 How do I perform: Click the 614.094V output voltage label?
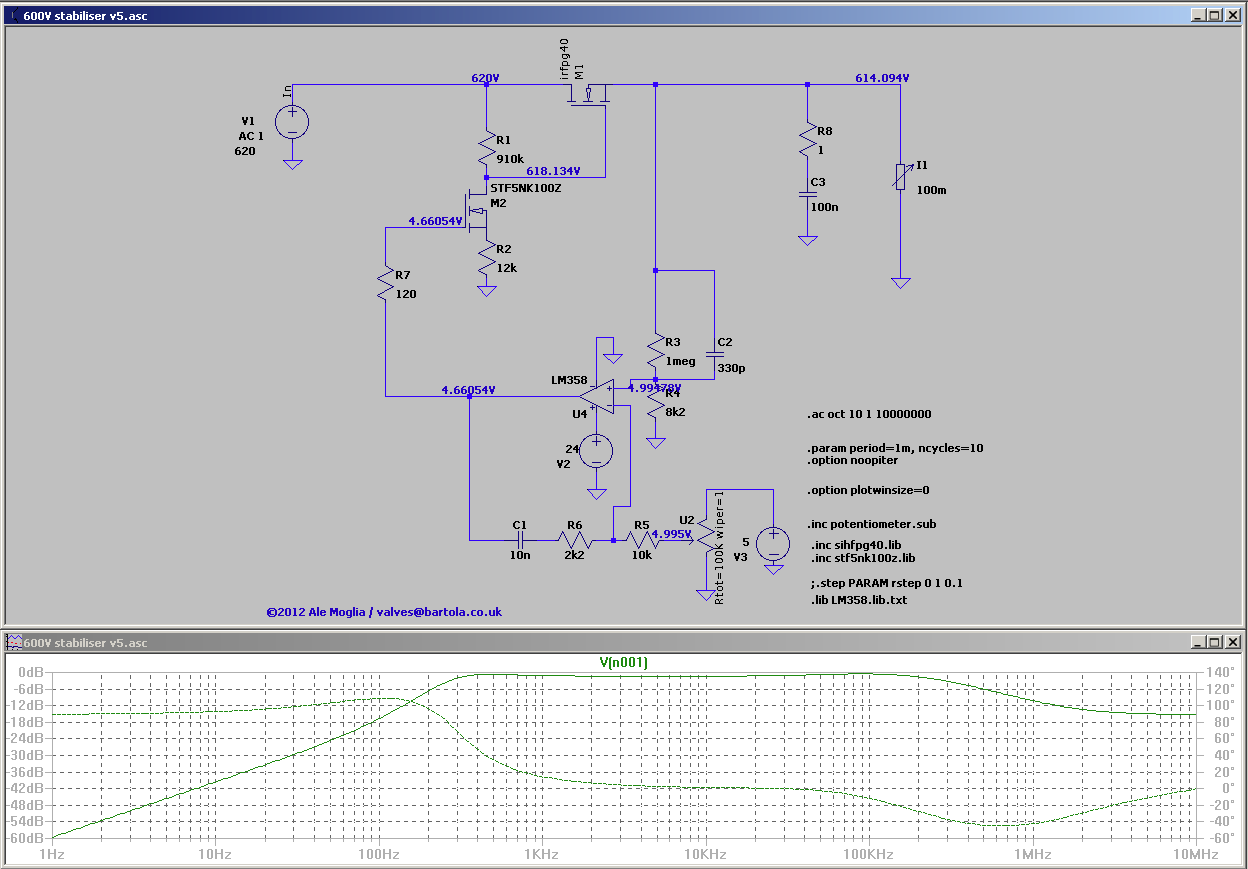[882, 78]
